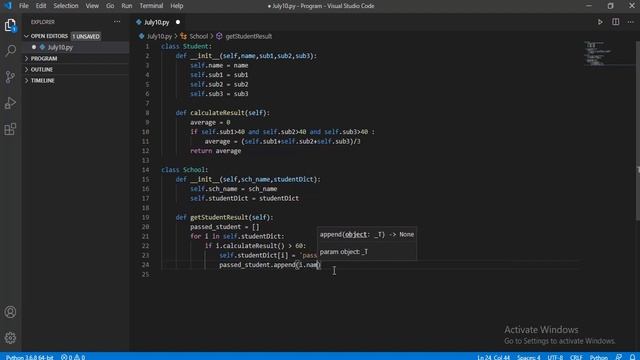The width and height of the screenshot is (640, 360).
Task: Expand the PROGRAM folder section
Action: point(44,58)
